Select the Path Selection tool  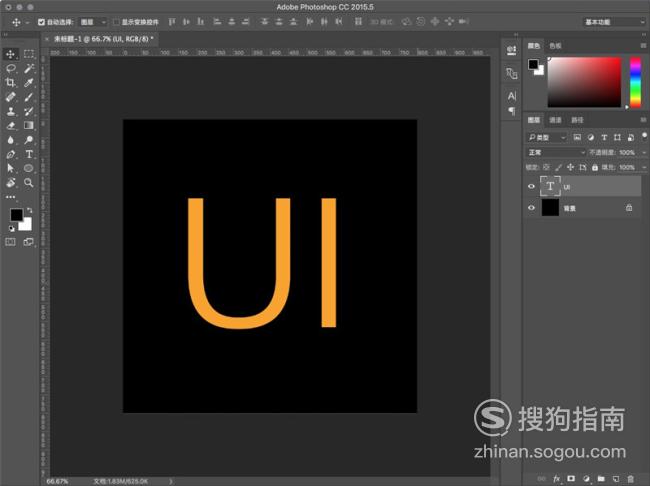coord(10,168)
